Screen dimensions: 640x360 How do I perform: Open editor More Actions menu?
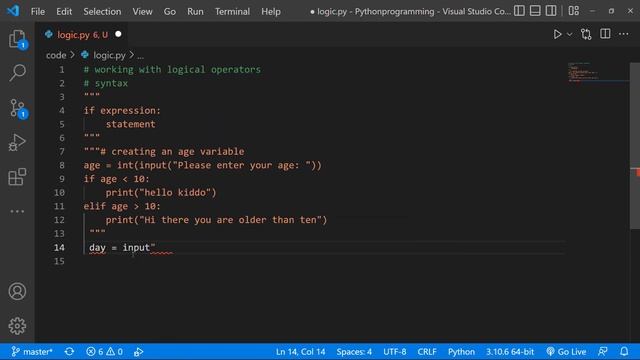pos(624,34)
